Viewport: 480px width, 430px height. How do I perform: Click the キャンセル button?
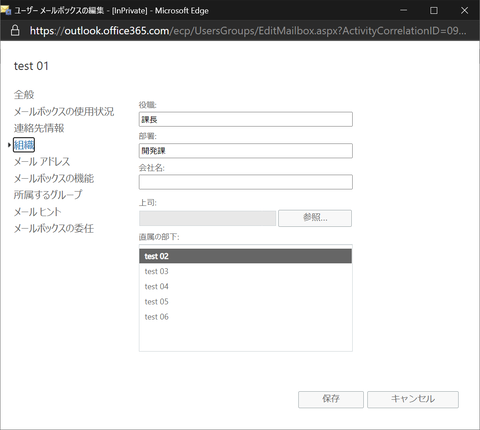pyautogui.click(x=413, y=399)
